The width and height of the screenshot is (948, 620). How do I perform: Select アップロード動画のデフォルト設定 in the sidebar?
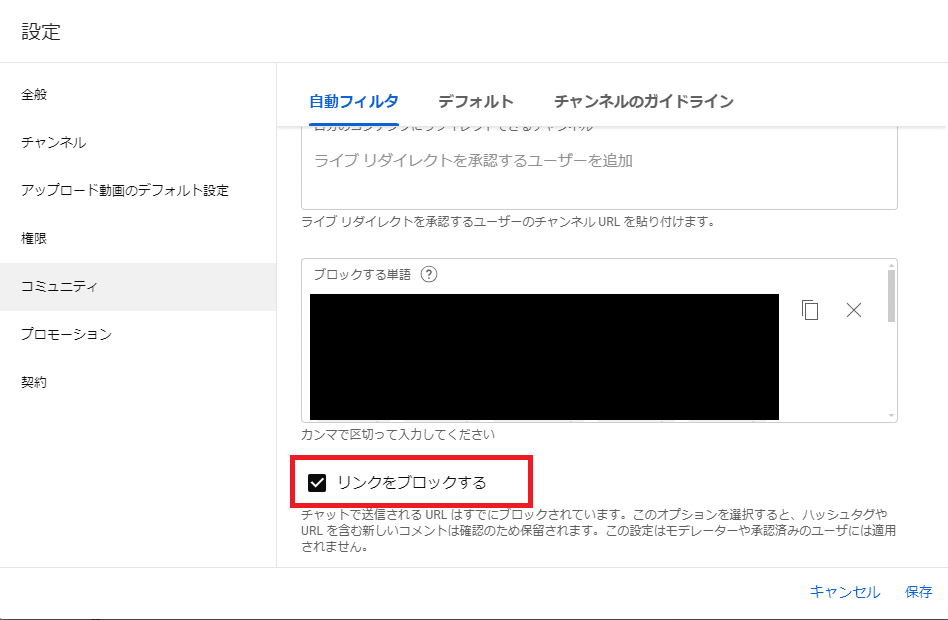(110, 189)
